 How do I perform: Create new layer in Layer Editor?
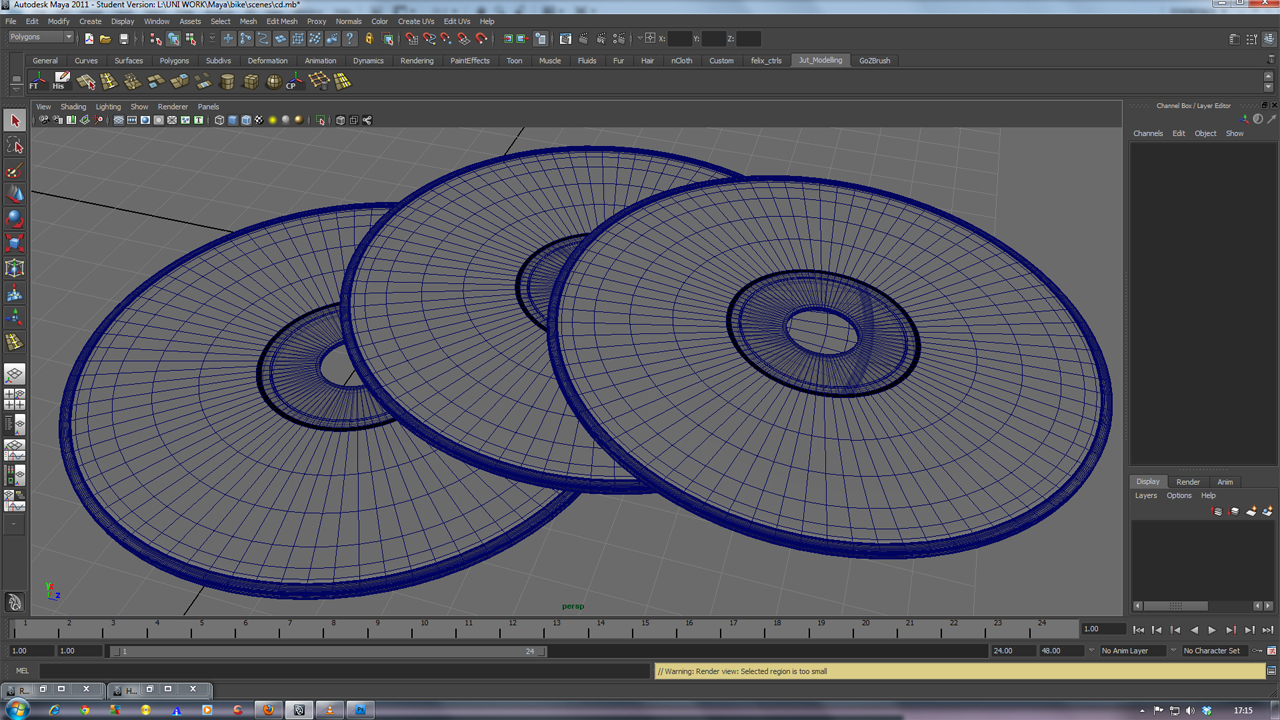1250,511
